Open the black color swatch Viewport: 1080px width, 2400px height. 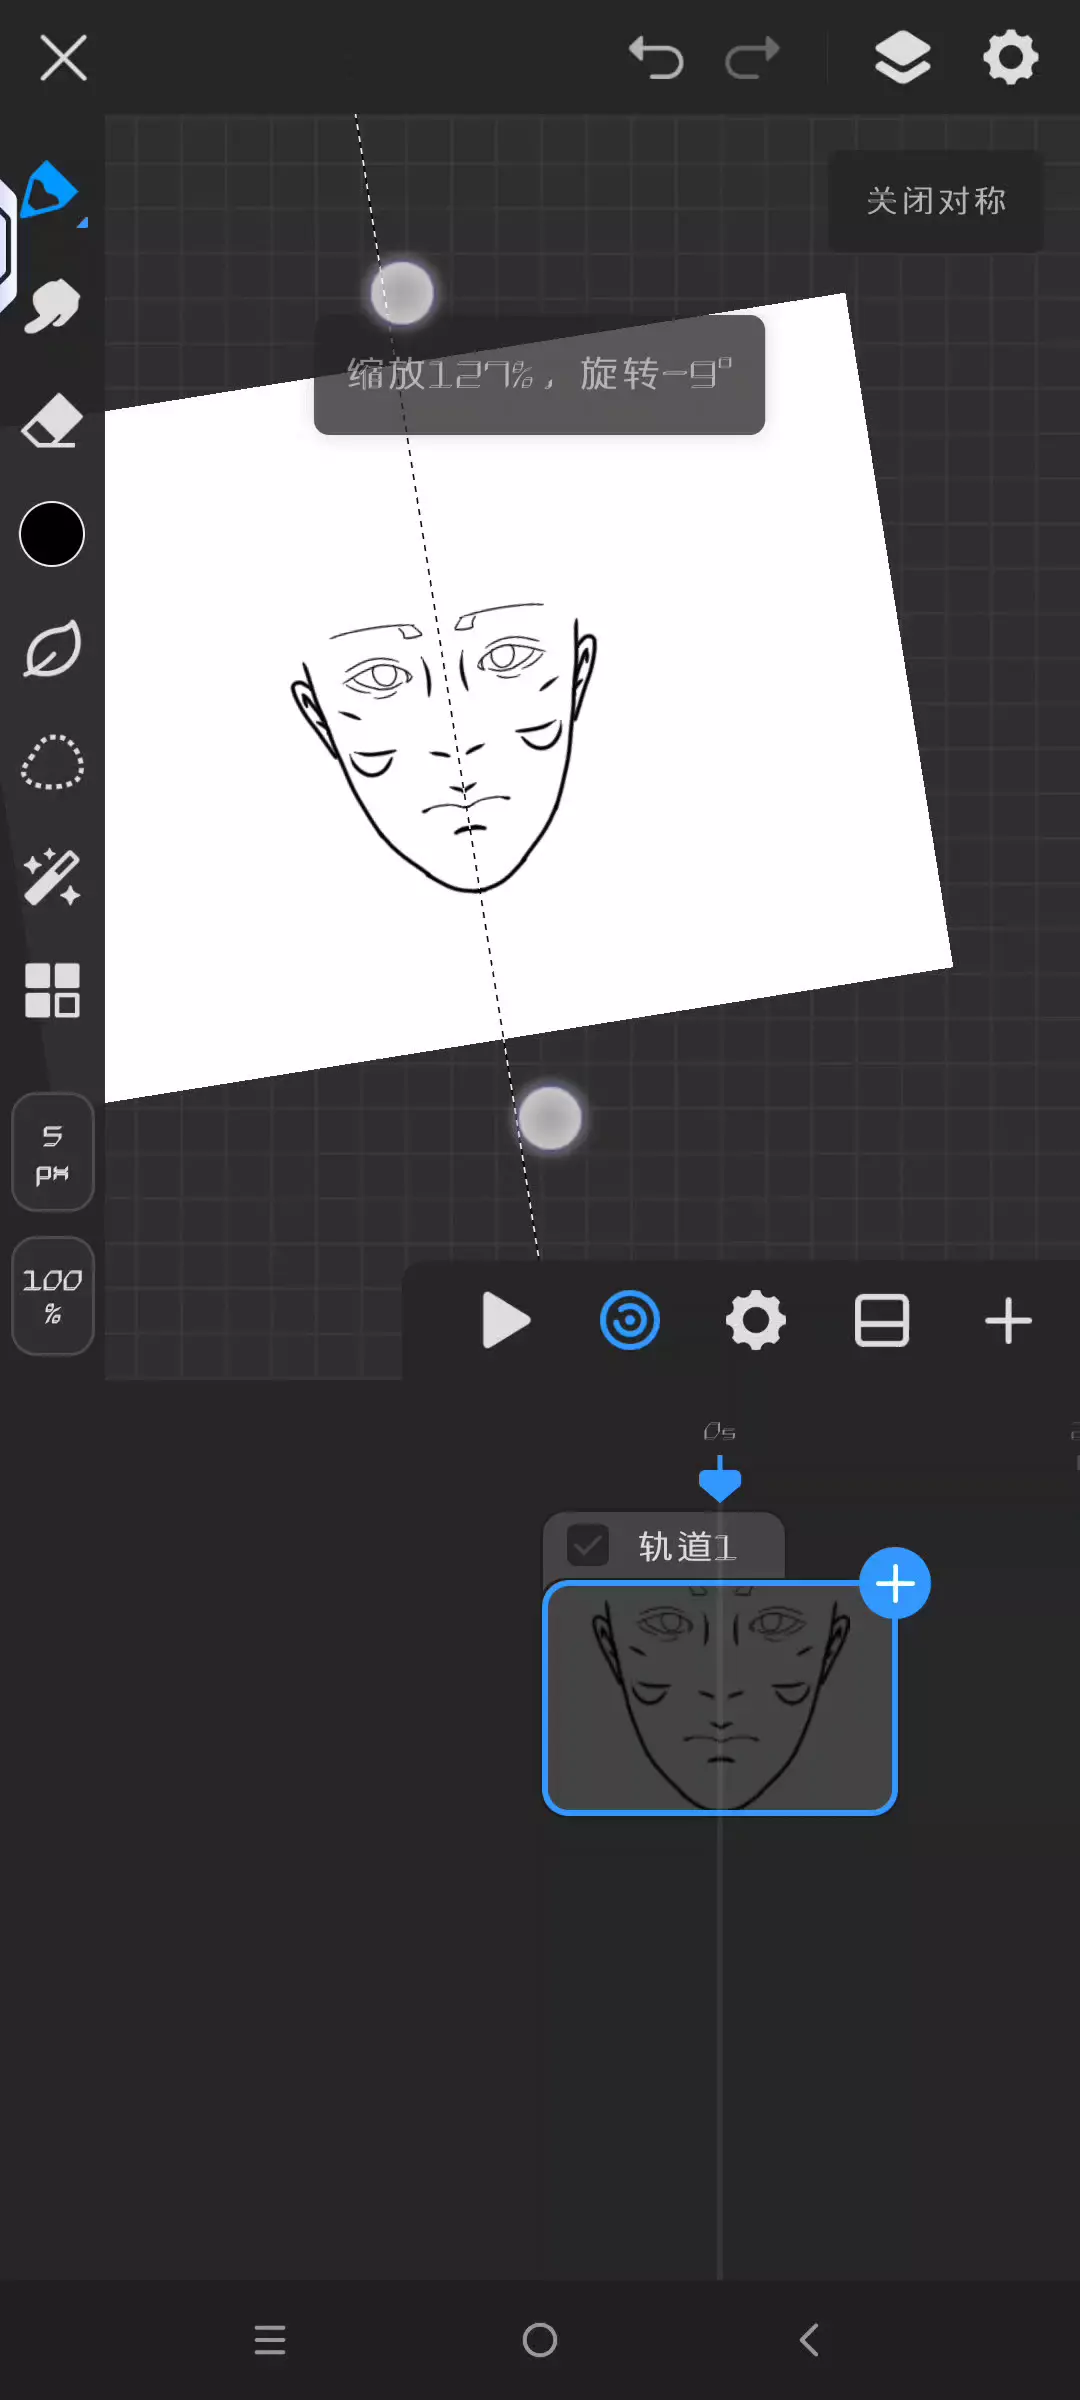tap(52, 534)
